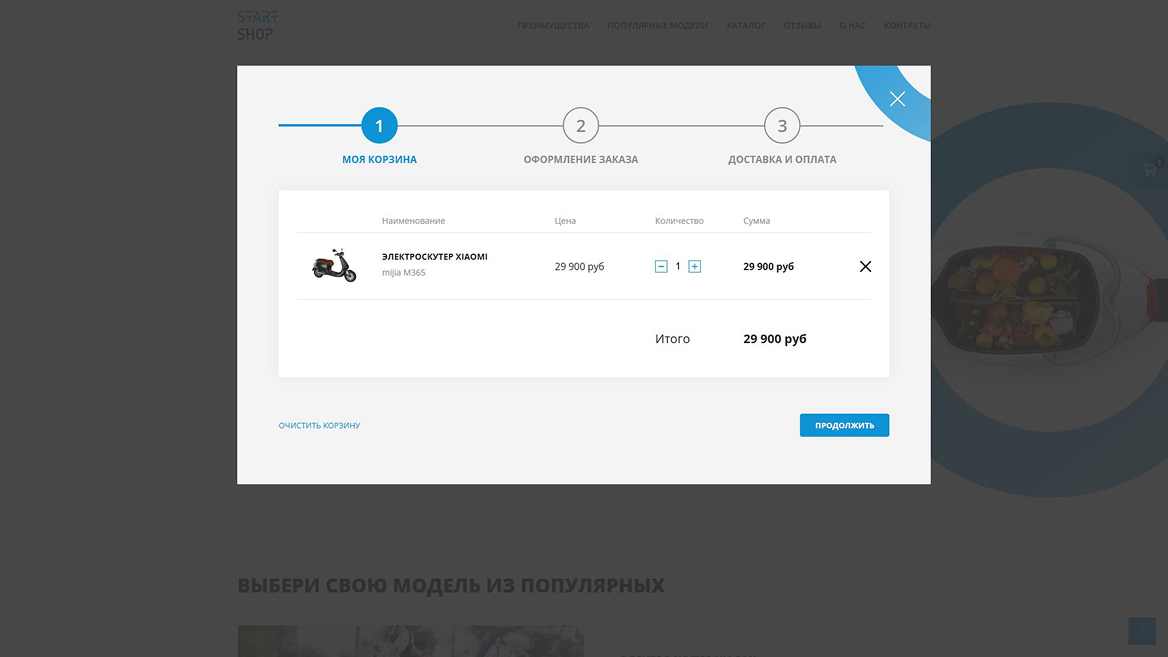Click the electric scooter product thumbnail
This screenshot has height=657, width=1168.
[x=333, y=264]
